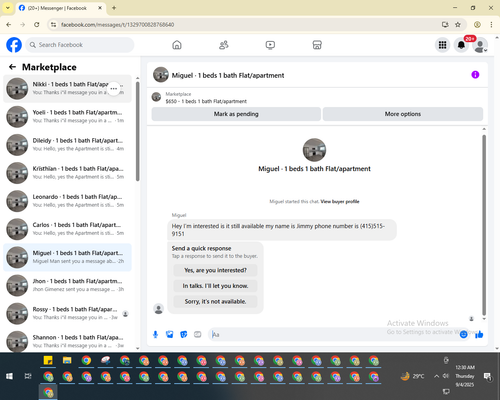
Task: Click the message text field Aa
Action: coord(333,334)
